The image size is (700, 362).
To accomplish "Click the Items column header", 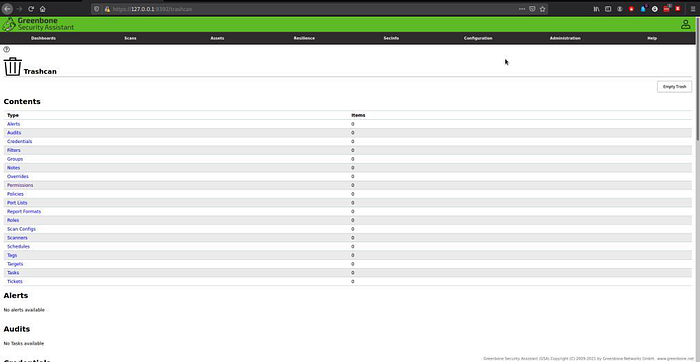I will (x=358, y=115).
